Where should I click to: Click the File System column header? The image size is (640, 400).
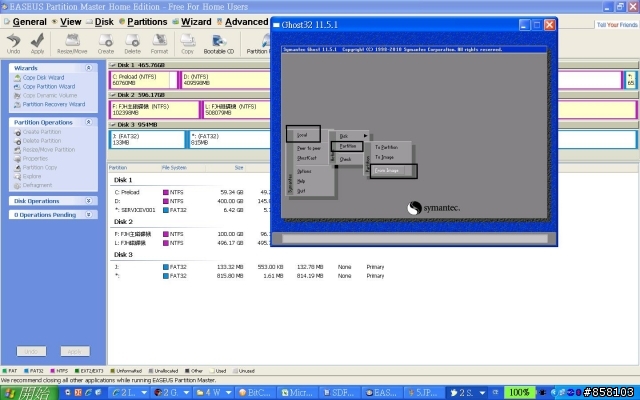174,168
